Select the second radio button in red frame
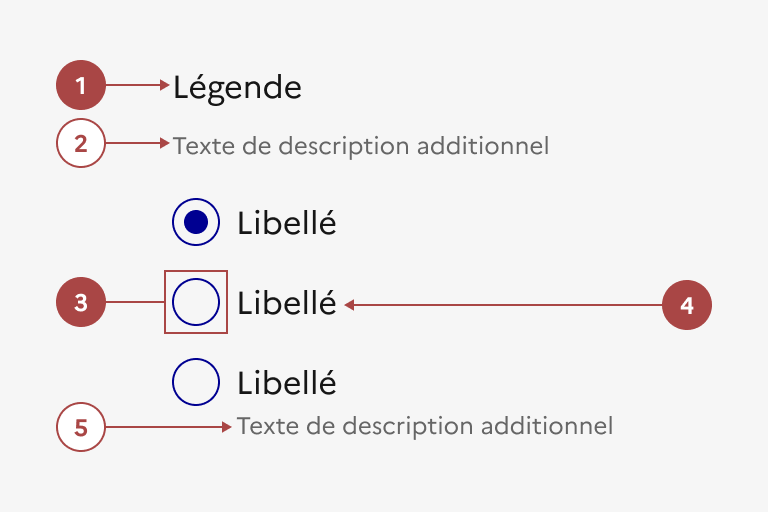Image resolution: width=768 pixels, height=512 pixels. 196,302
